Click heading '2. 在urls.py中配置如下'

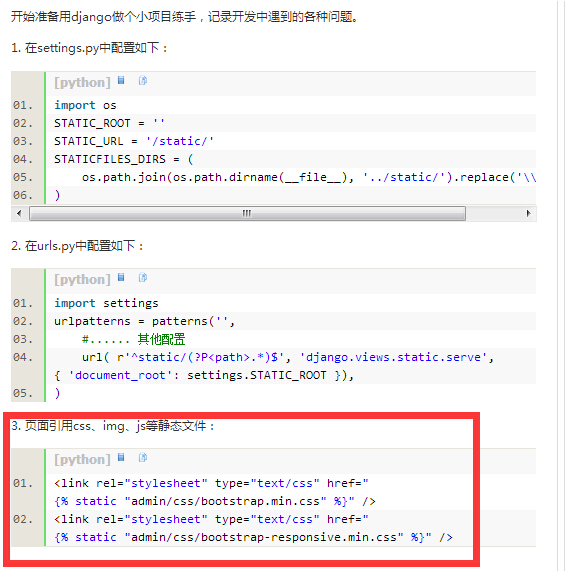(x=77, y=246)
